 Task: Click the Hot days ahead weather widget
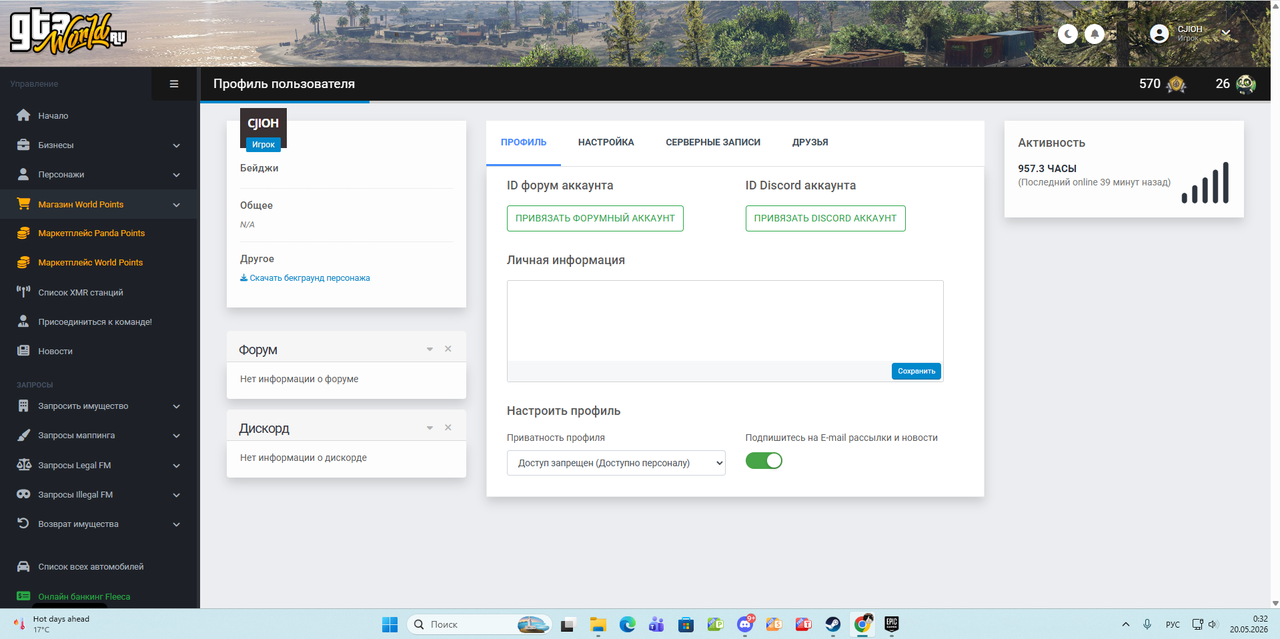[x=52, y=624]
